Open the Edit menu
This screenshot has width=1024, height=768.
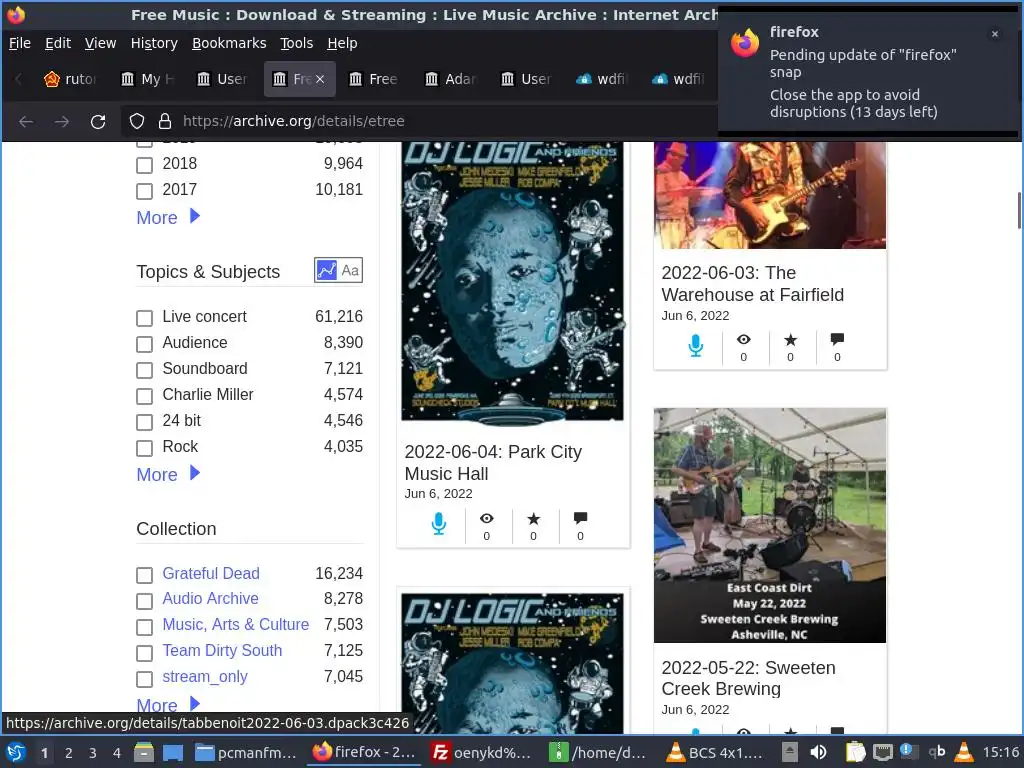pos(57,43)
